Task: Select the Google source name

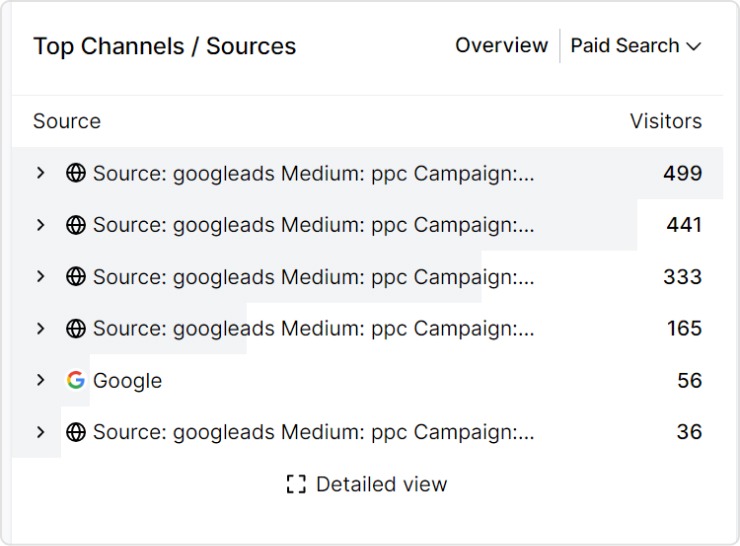Action: click(127, 381)
